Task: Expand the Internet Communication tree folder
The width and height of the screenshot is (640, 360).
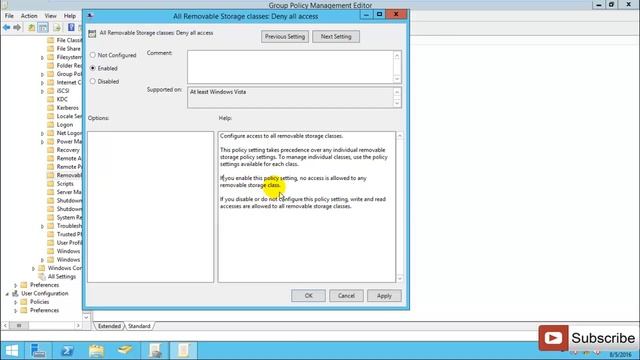Action: tap(42, 83)
